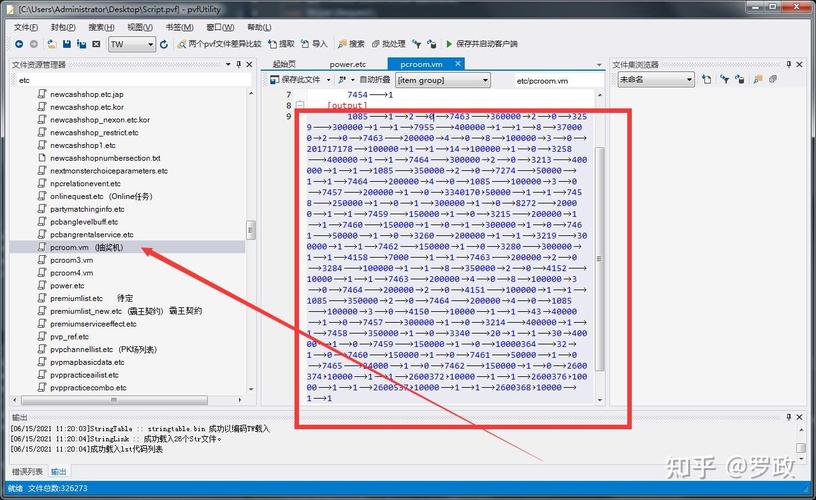
Task: Click the search icon in the file set browser toolbar
Action: 758,79
